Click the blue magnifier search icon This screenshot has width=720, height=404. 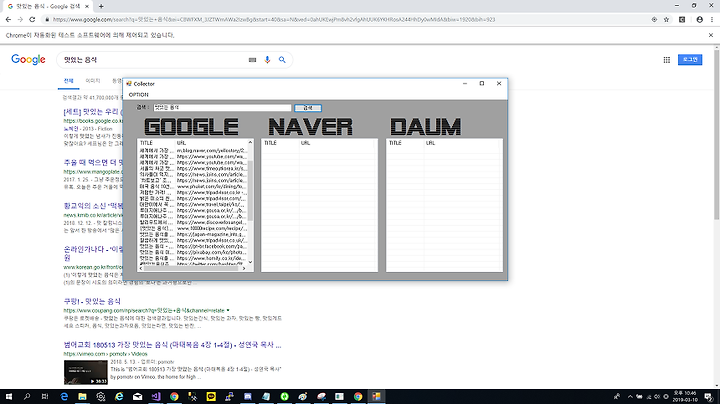pos(282,60)
